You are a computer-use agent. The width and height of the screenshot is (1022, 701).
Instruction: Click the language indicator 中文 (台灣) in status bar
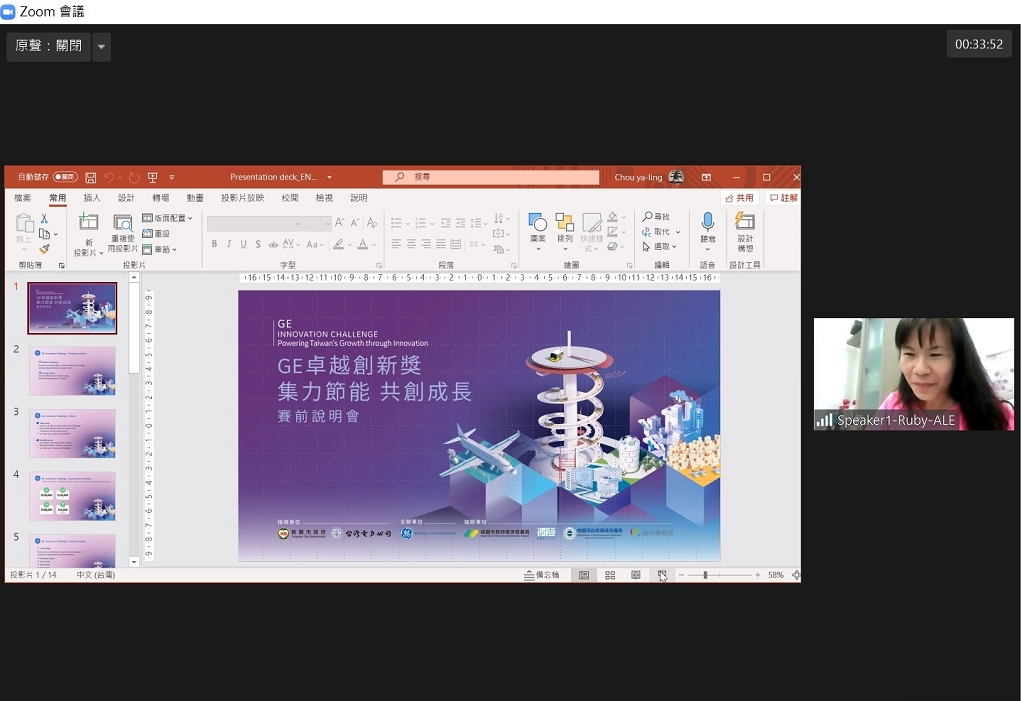tap(96, 575)
